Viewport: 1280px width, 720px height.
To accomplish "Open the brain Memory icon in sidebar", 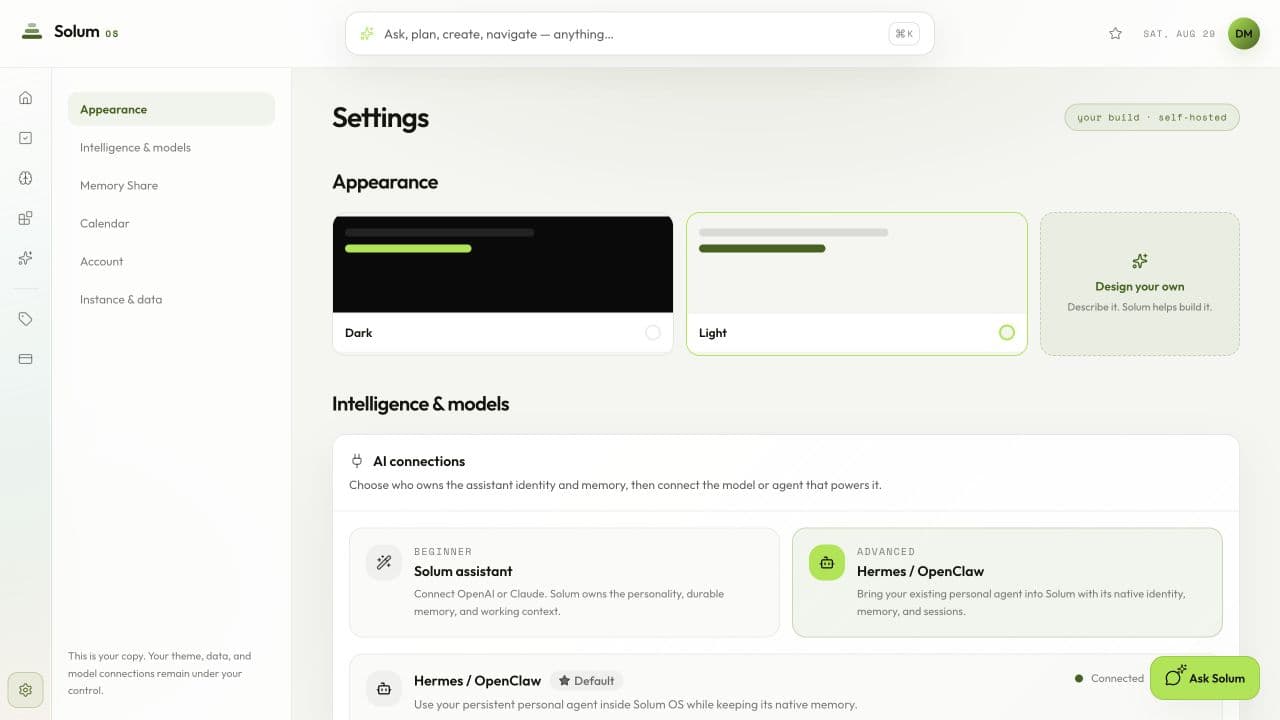I will pyautogui.click(x=26, y=178).
